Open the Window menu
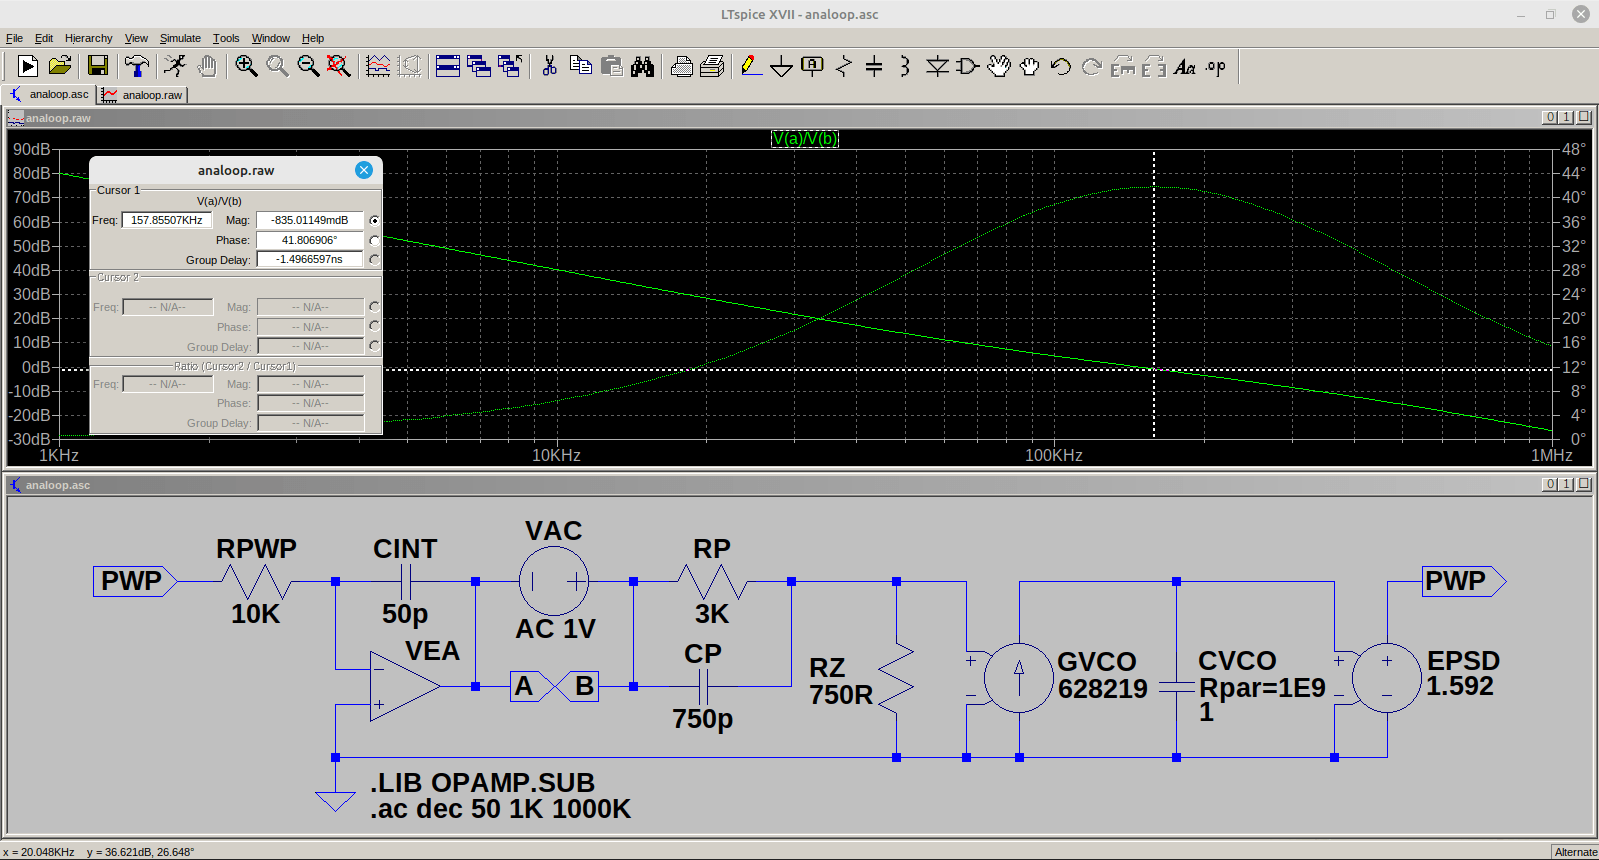Viewport: 1599px width, 860px height. tap(271, 38)
